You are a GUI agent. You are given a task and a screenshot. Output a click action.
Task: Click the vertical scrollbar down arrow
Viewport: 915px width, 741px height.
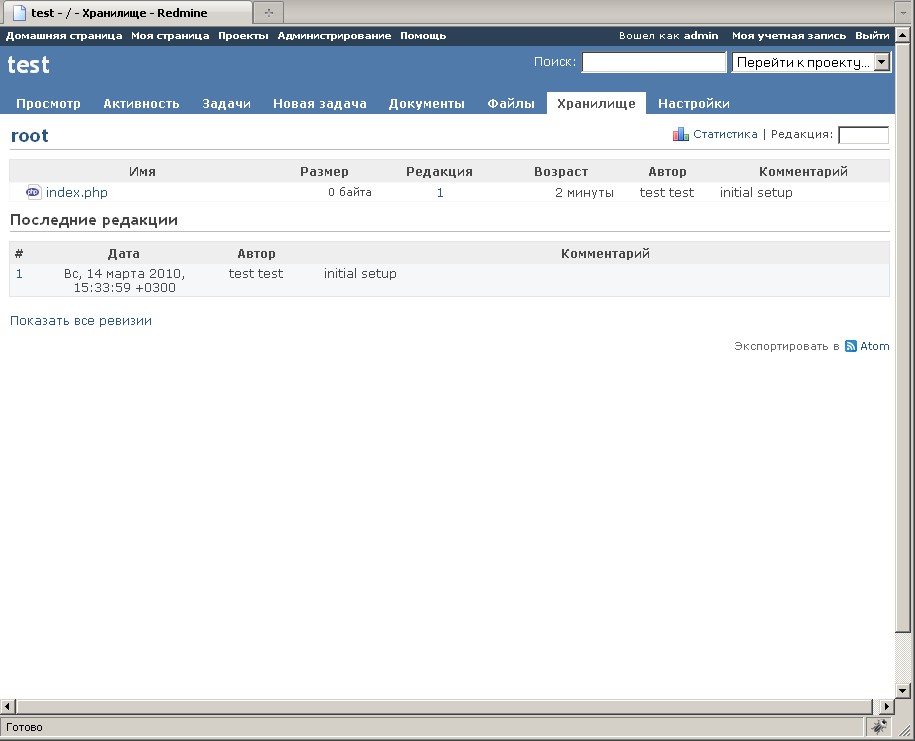902,690
